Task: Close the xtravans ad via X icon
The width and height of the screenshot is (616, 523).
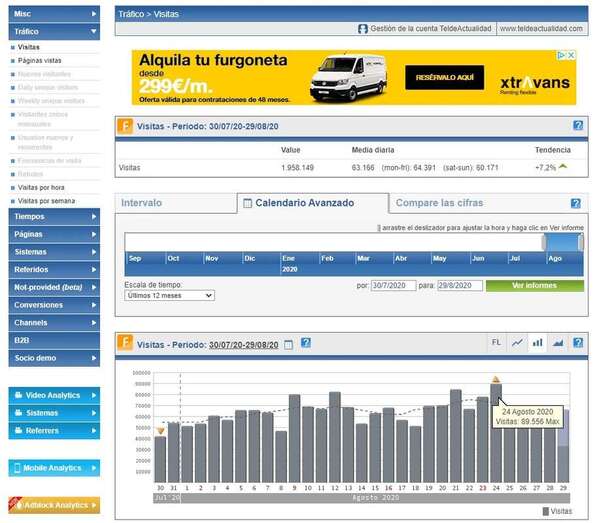Action: tap(571, 56)
